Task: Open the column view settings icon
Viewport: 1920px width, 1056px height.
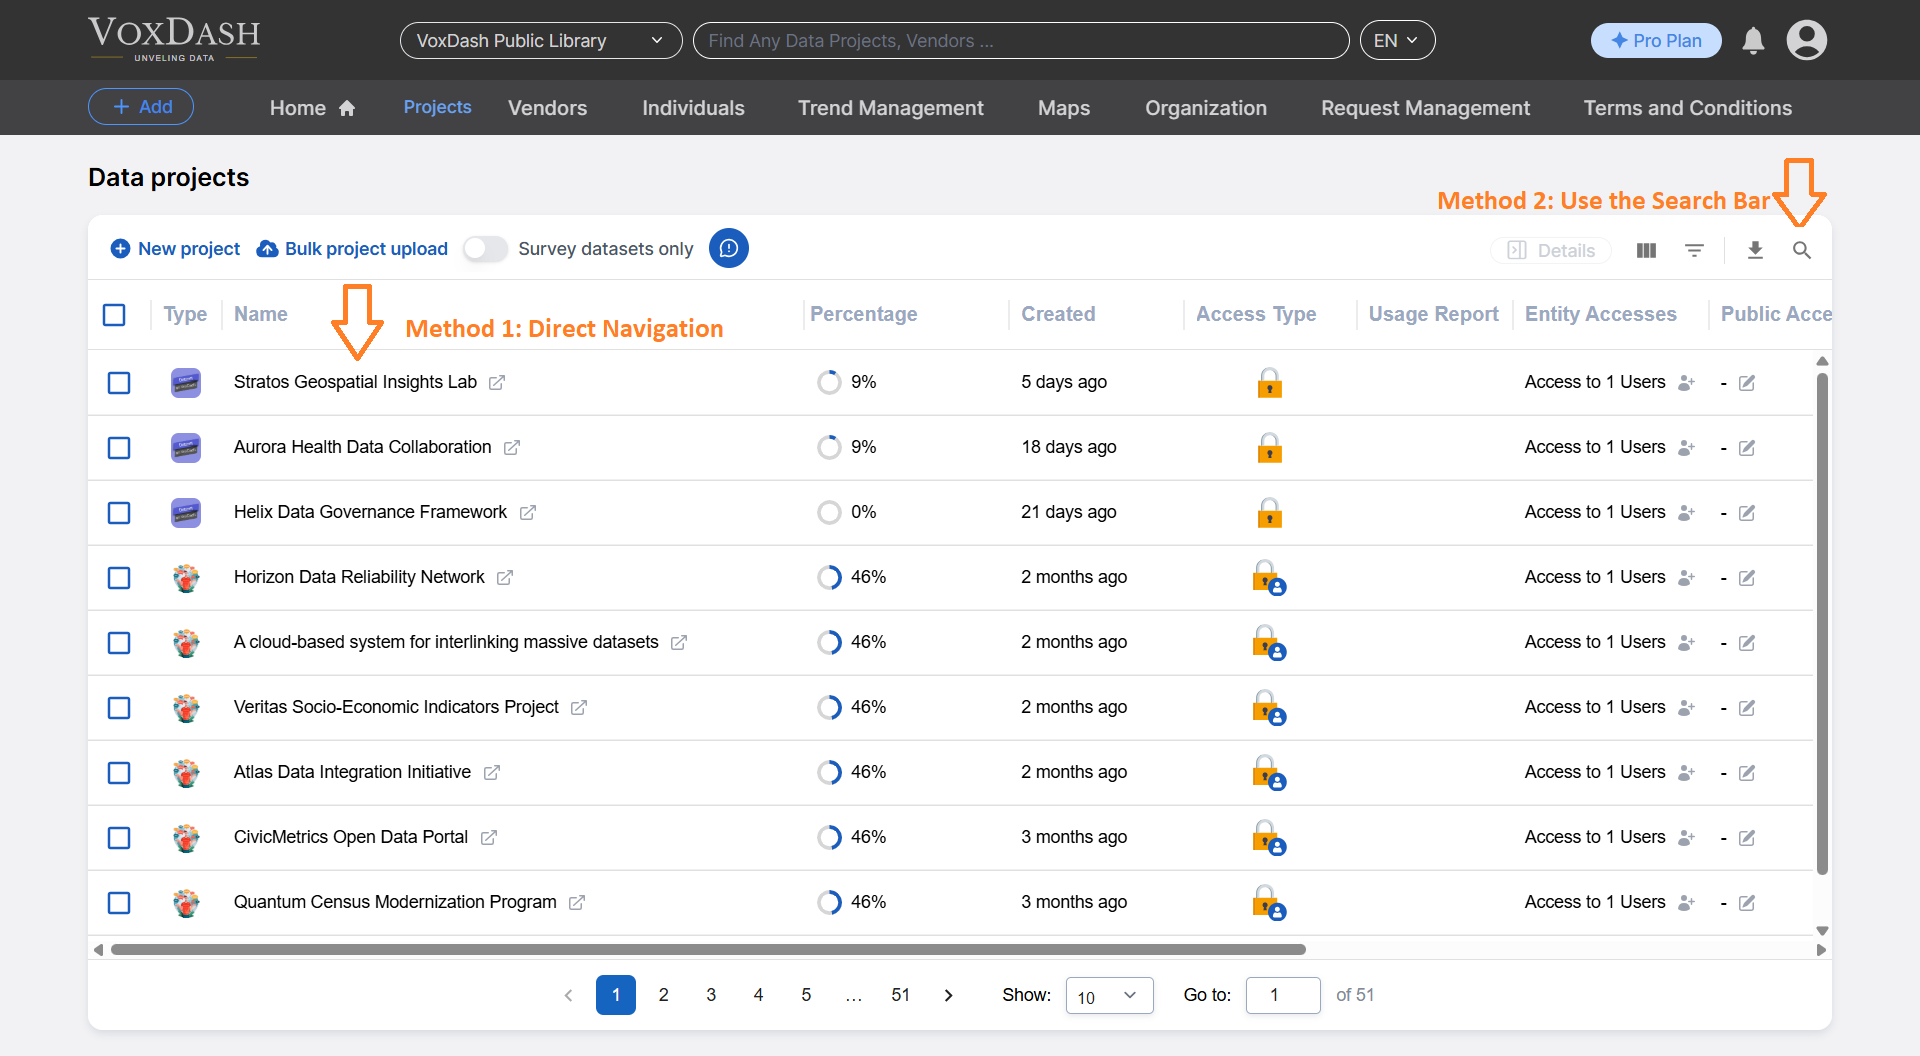Action: (1646, 250)
